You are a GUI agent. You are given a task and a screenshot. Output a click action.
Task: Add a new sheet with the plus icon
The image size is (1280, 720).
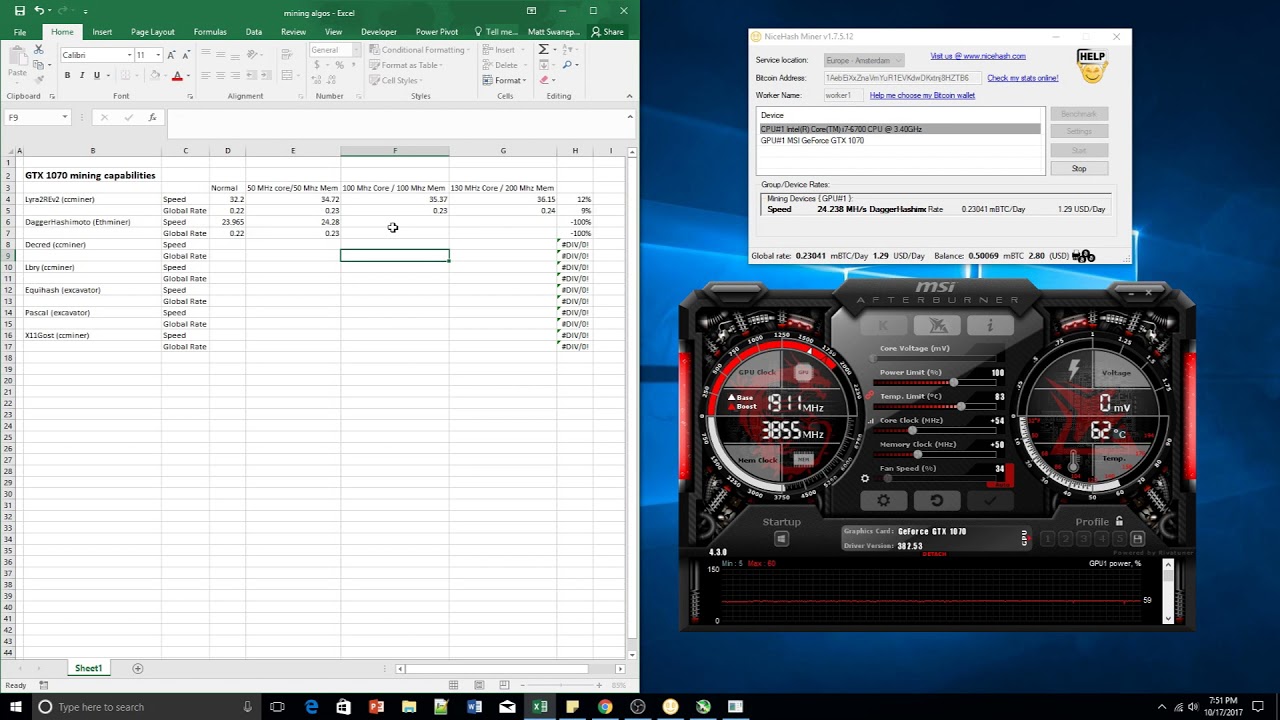coord(138,668)
